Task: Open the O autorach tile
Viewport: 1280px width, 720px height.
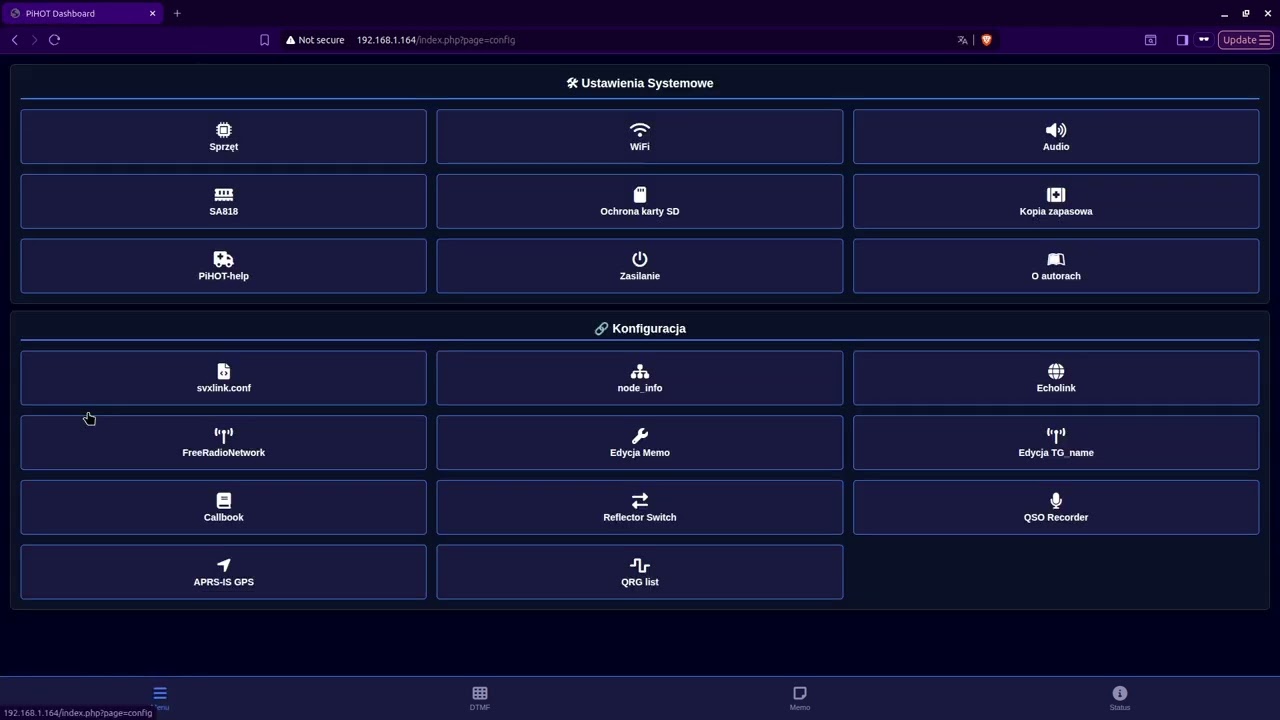Action: pyautogui.click(x=1056, y=266)
